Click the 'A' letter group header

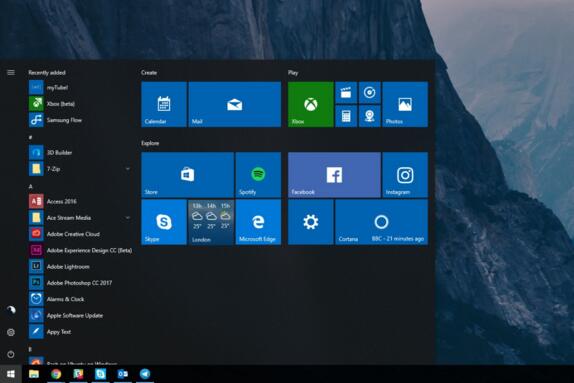pos(30,186)
